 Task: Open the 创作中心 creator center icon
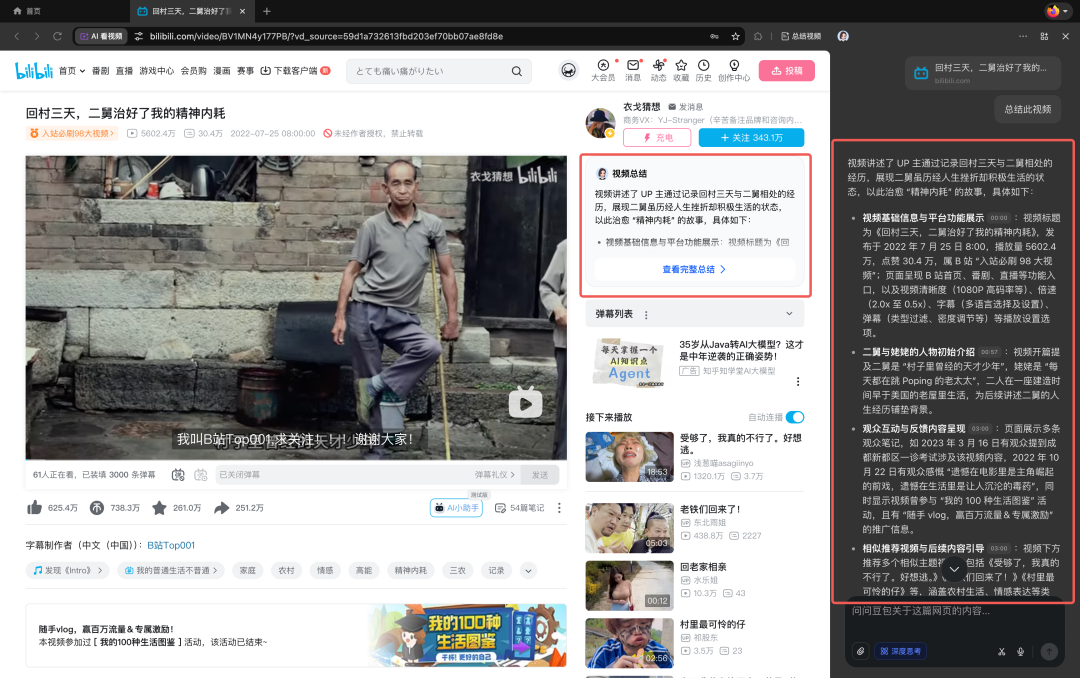point(736,64)
